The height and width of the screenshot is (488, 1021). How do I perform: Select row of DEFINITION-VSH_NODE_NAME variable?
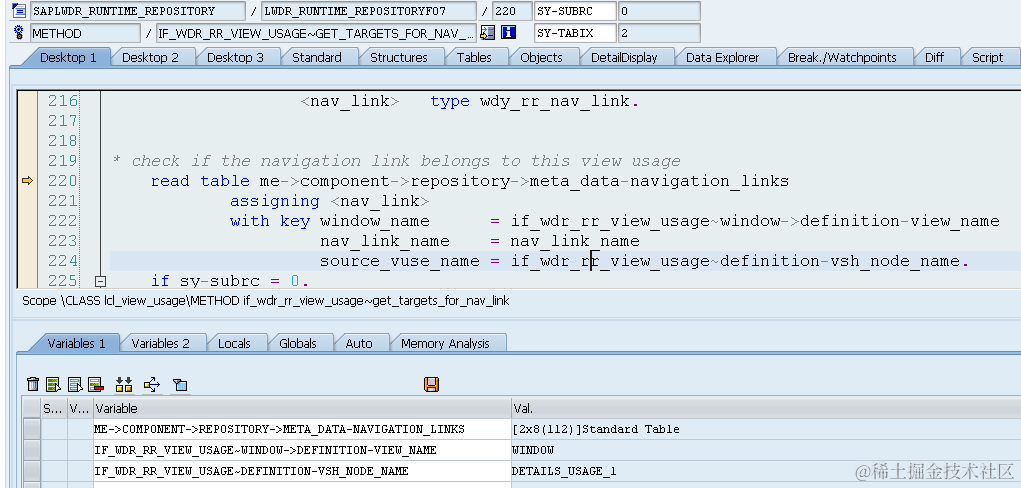(x=31, y=471)
